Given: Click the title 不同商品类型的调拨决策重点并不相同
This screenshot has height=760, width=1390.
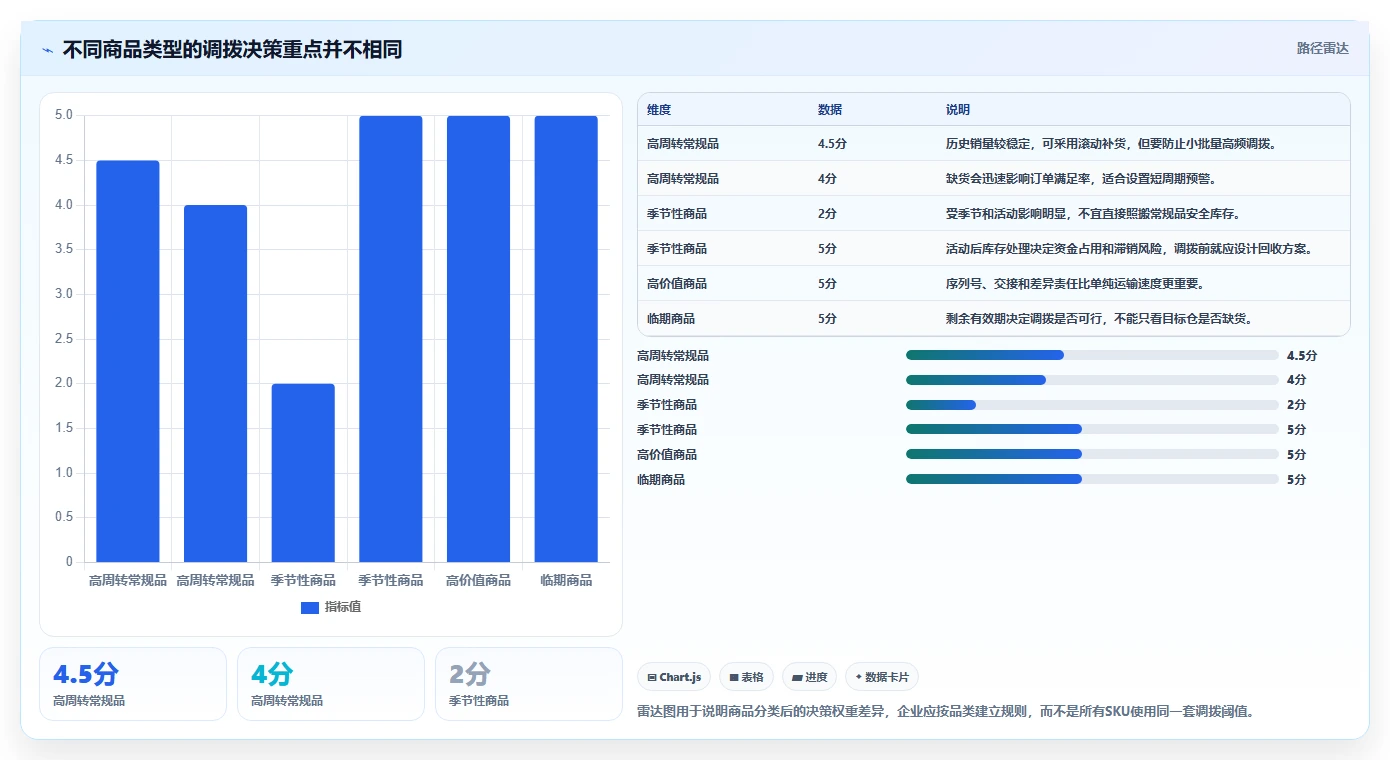Looking at the screenshot, I should pyautogui.click(x=232, y=50).
